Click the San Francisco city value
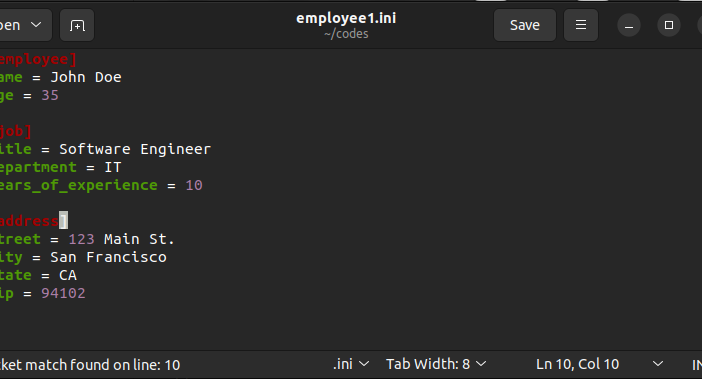 pyautogui.click(x=108, y=257)
